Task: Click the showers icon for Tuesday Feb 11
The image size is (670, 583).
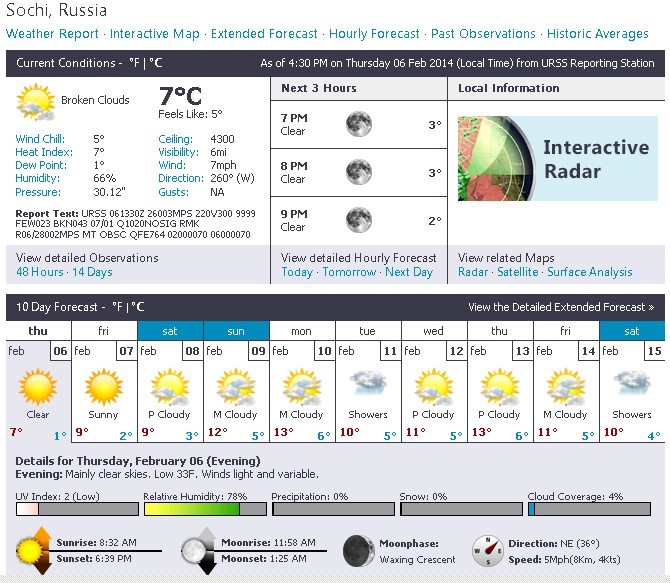Action: [367, 385]
